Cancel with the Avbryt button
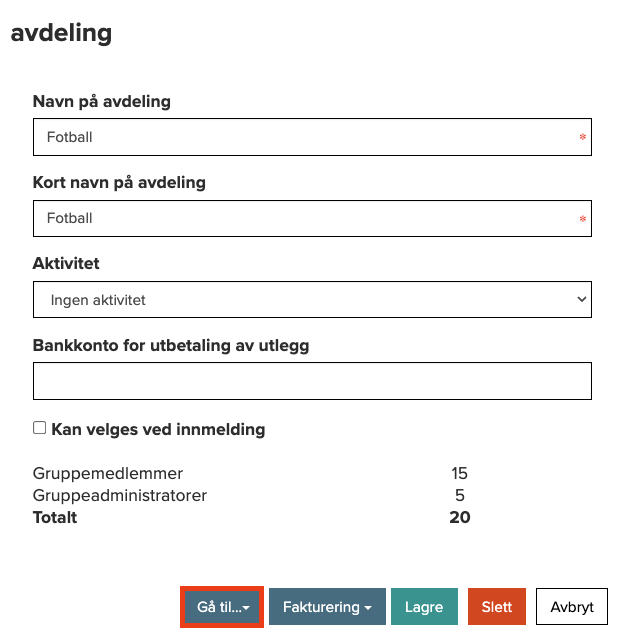627x638 pixels. [x=572, y=607]
